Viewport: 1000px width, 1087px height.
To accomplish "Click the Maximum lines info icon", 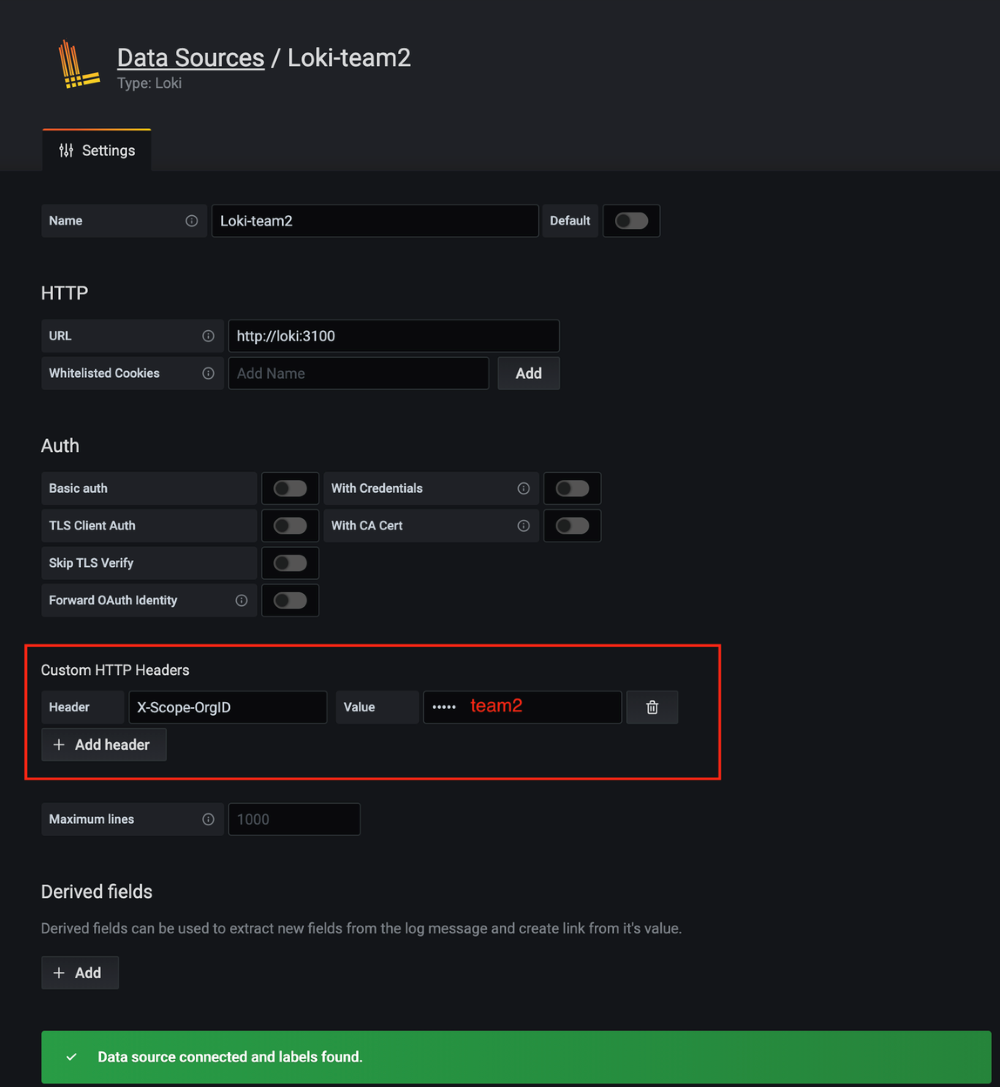I will coord(208,819).
